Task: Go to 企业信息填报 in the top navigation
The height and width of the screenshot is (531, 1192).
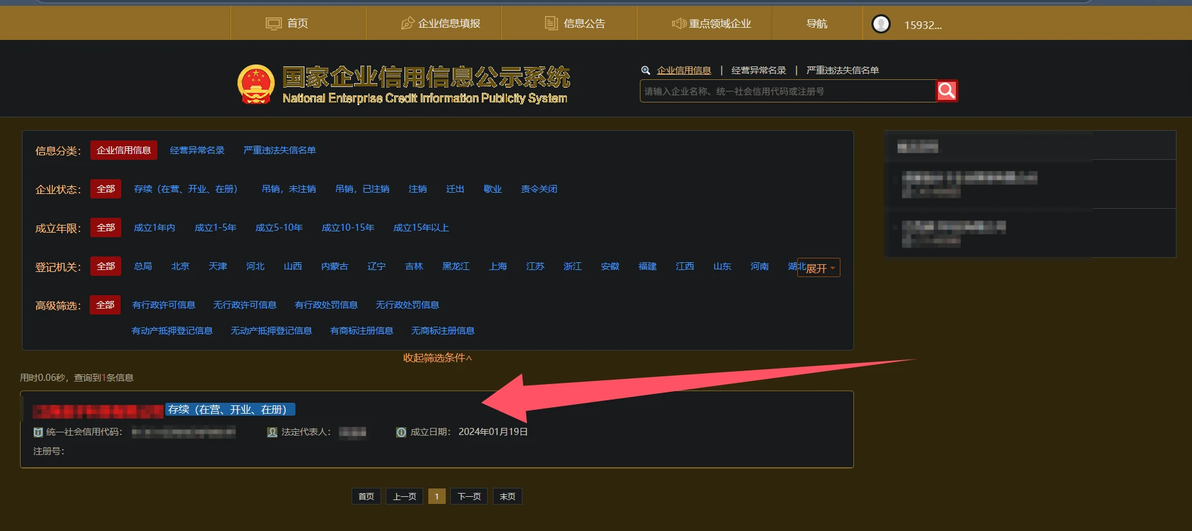Action: coord(449,24)
